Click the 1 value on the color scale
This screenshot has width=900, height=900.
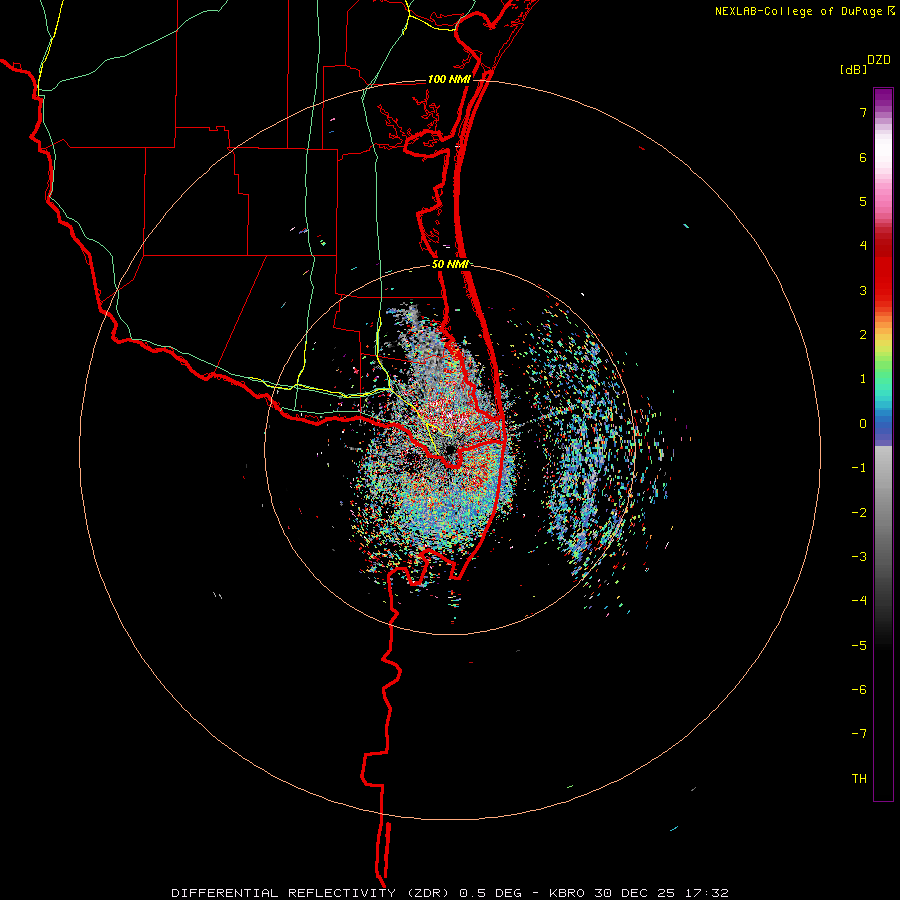[x=863, y=379]
